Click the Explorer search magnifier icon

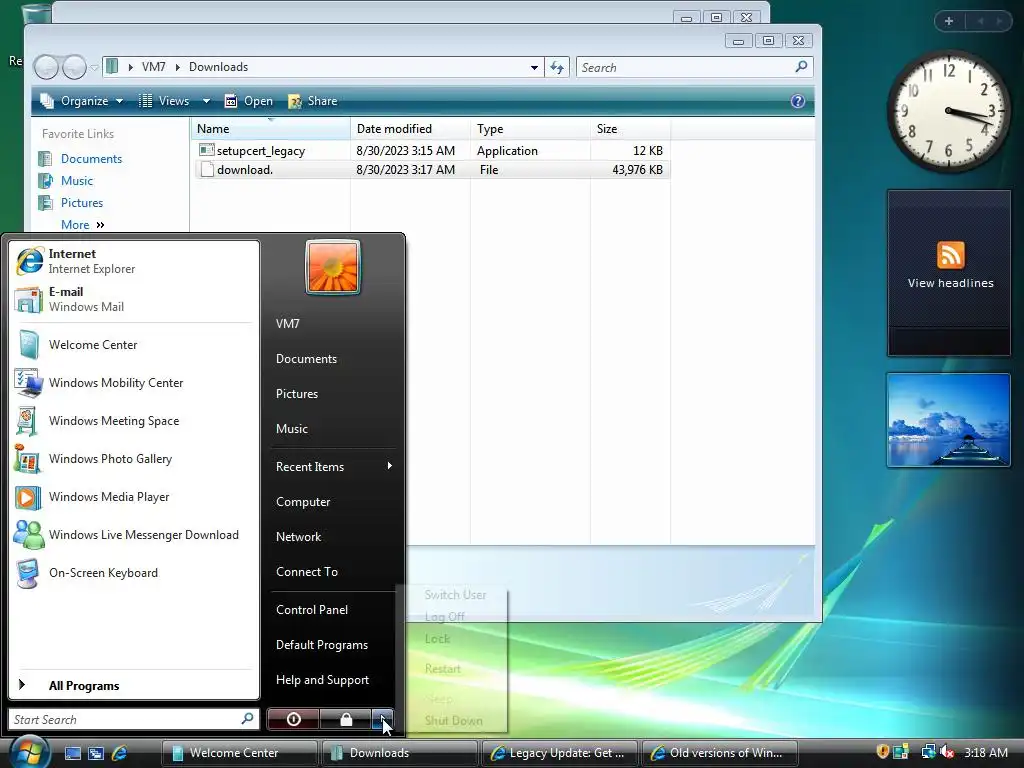801,67
